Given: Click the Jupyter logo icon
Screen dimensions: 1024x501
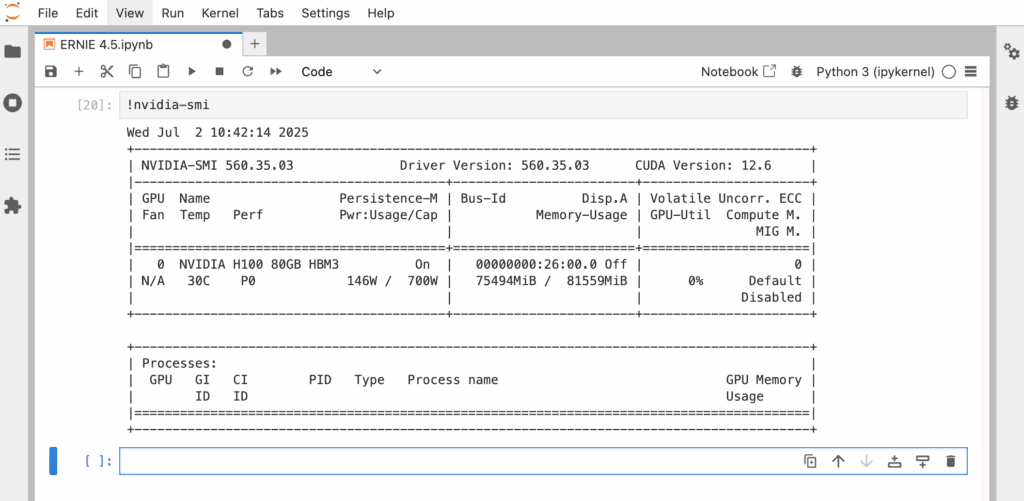Looking at the screenshot, I should [x=12, y=12].
